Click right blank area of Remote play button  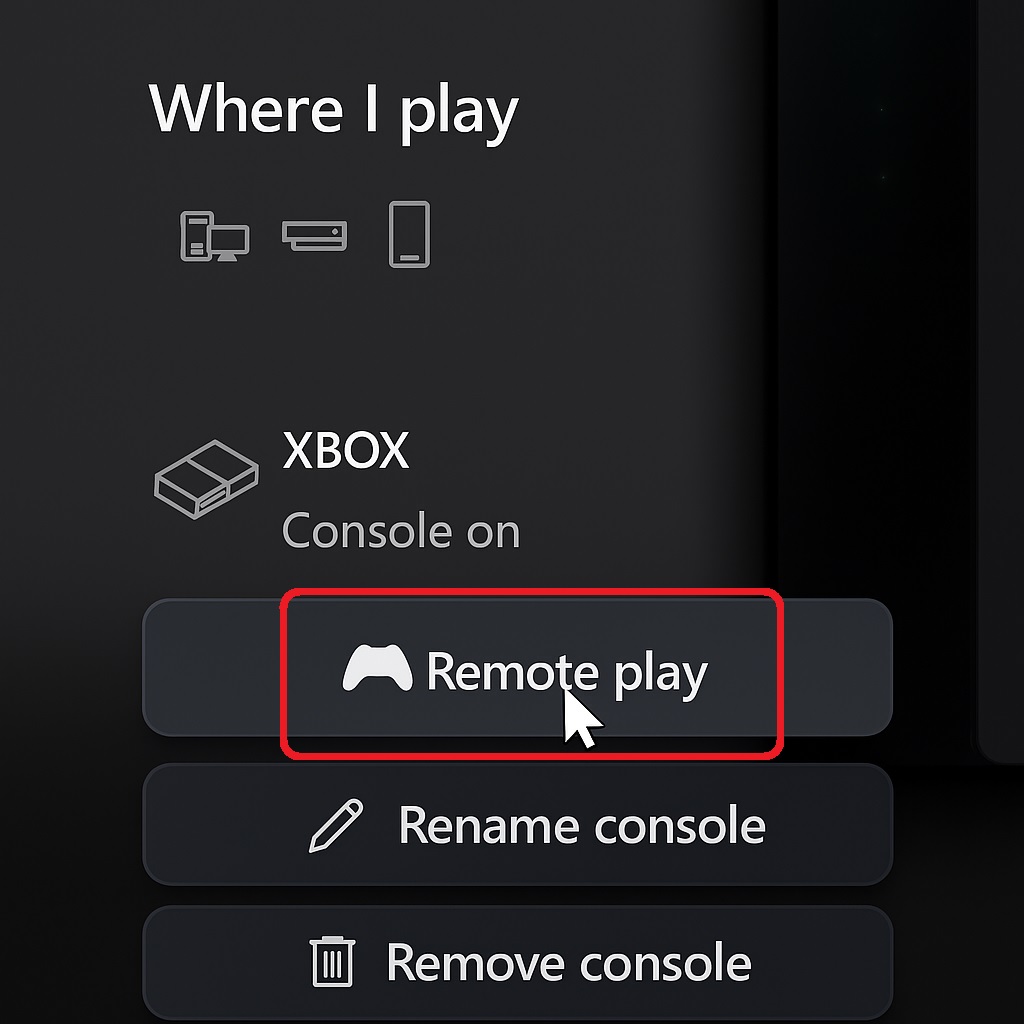[x=837, y=667]
